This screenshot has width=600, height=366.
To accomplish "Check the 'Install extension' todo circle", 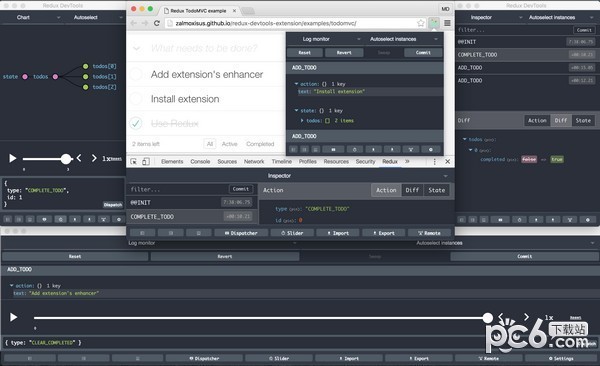I will pos(136,99).
